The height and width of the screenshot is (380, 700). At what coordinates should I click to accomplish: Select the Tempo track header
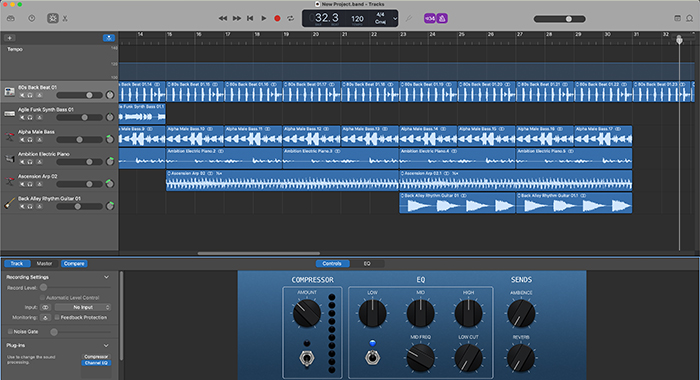(59, 63)
